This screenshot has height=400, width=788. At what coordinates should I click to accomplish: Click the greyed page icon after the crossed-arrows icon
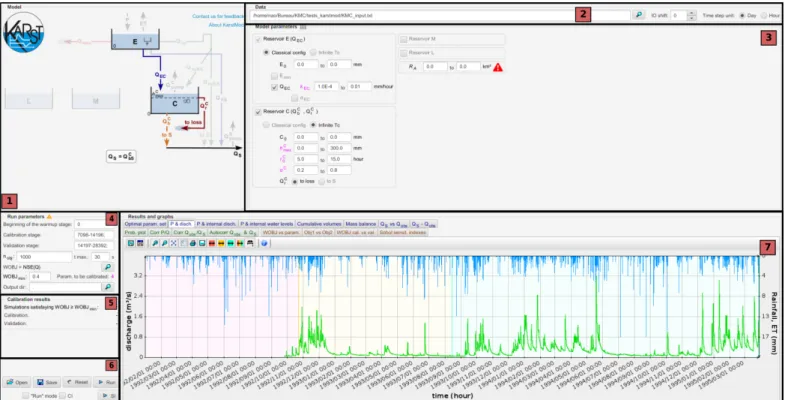183,243
